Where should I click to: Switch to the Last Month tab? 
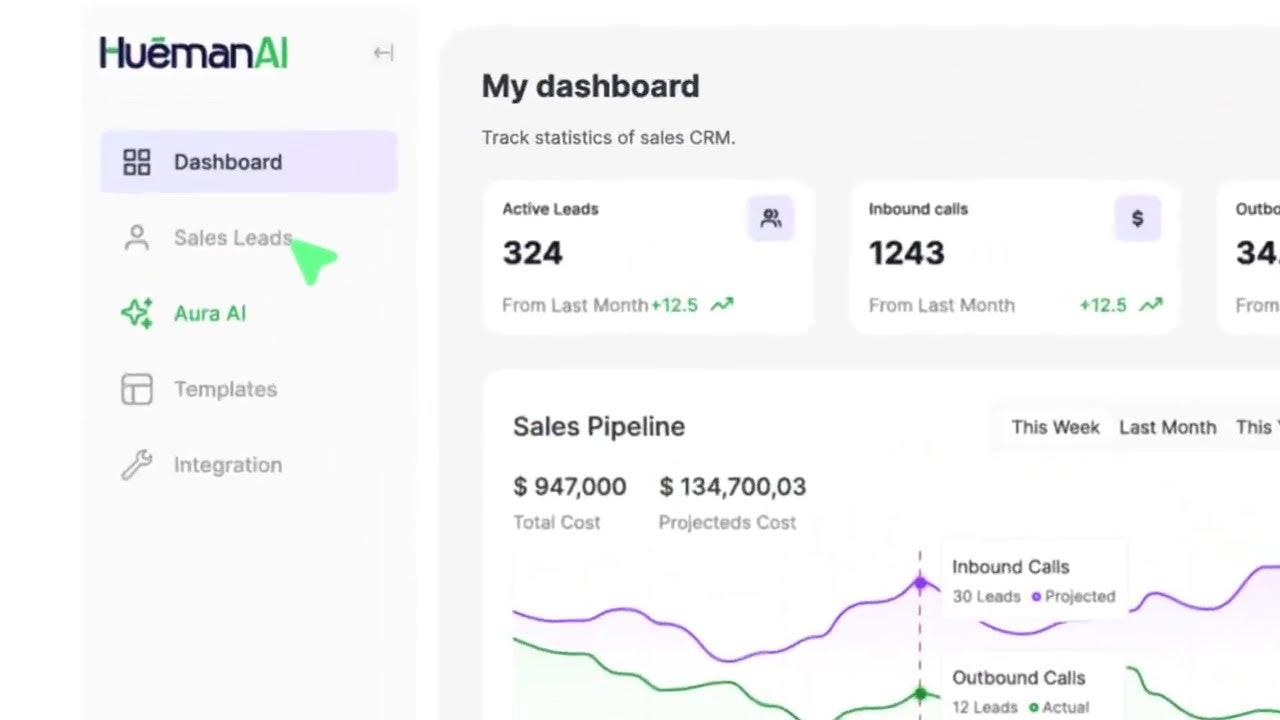(x=1167, y=427)
